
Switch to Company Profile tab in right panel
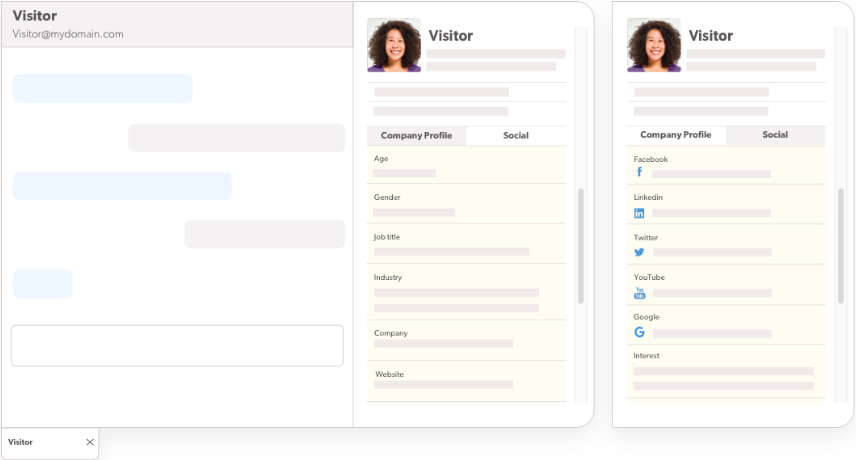(676, 135)
